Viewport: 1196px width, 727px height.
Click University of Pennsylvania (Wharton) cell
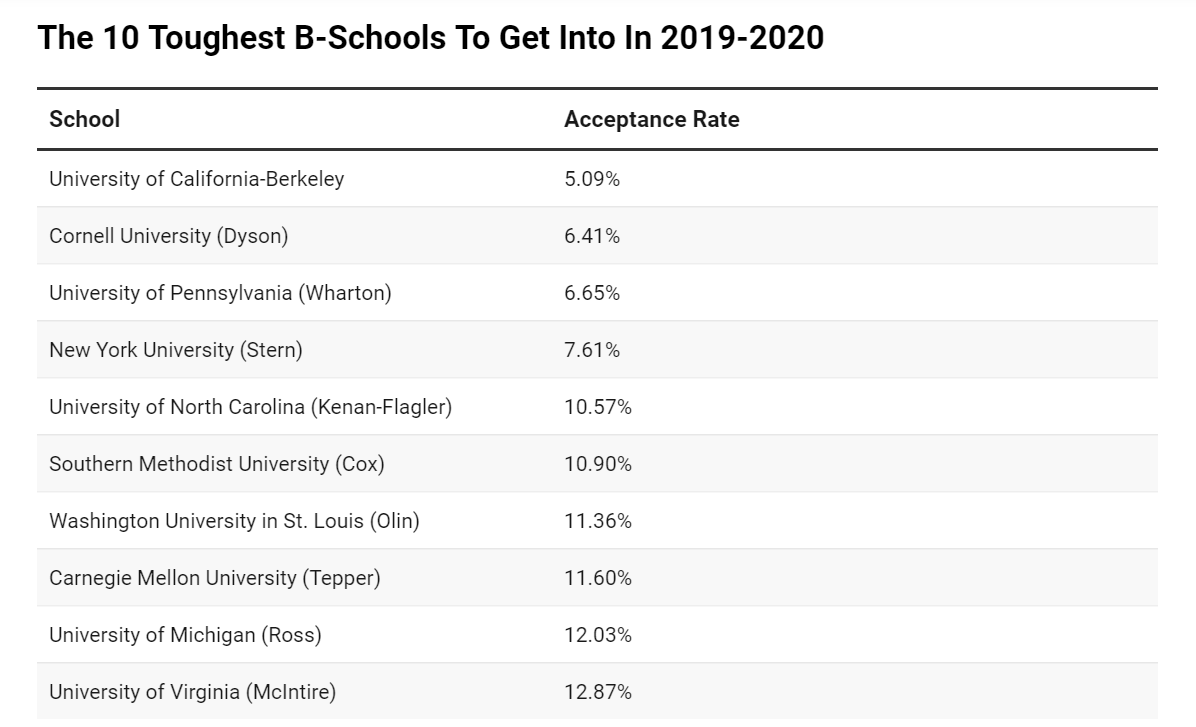pyautogui.click(x=220, y=293)
